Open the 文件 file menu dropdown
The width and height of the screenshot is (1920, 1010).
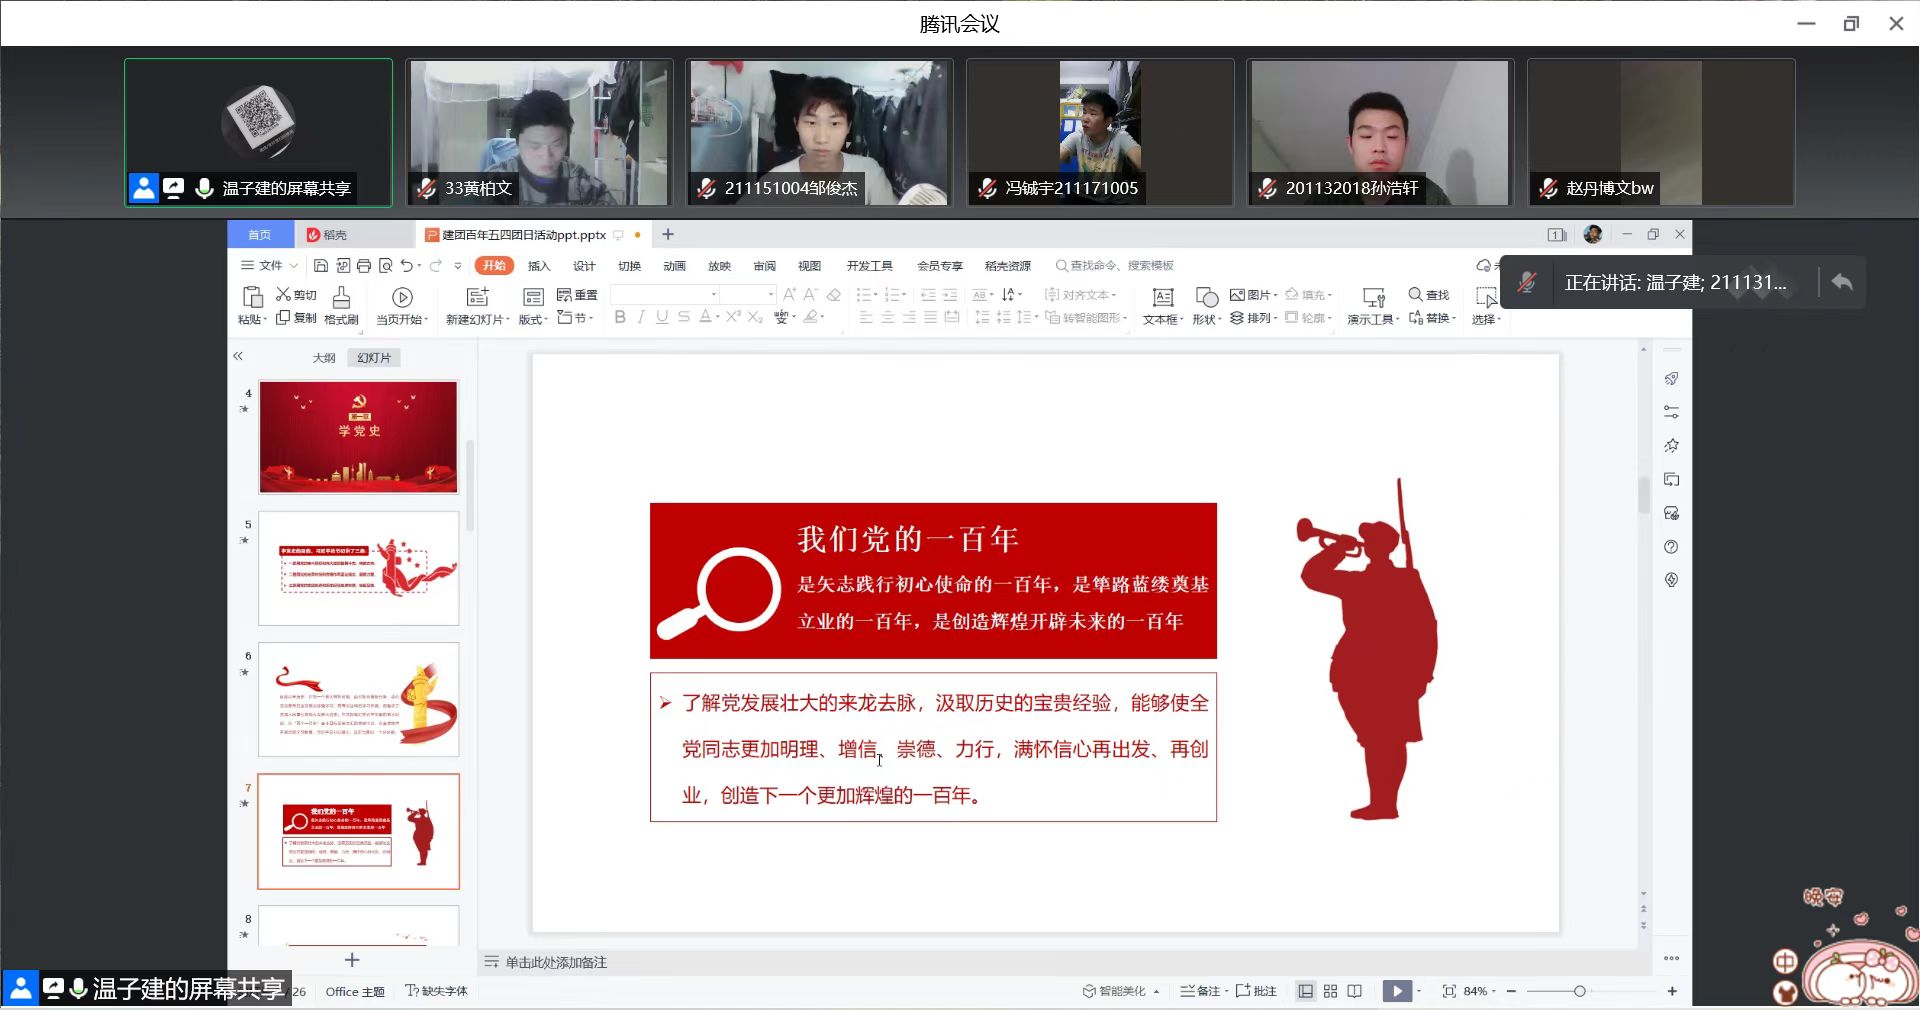[270, 265]
